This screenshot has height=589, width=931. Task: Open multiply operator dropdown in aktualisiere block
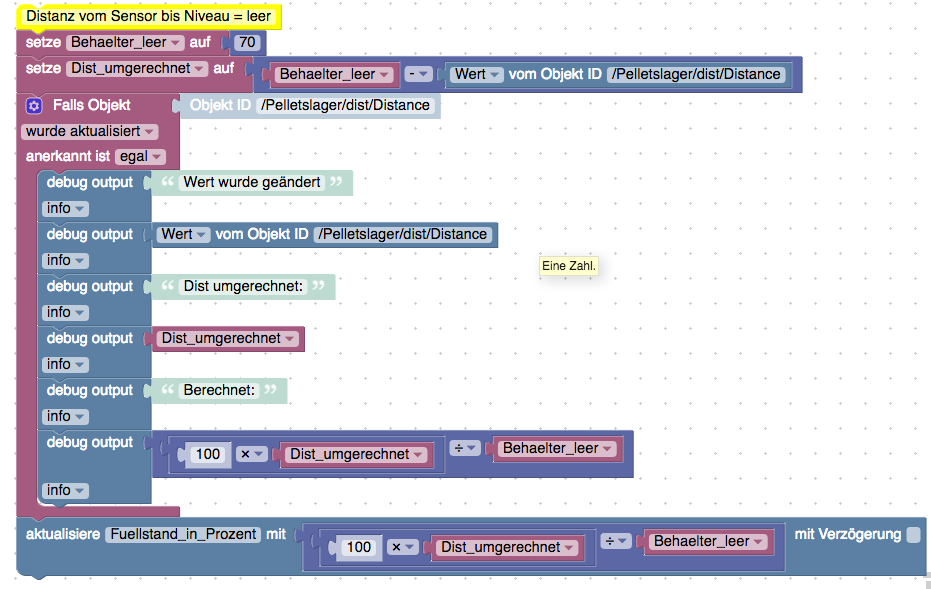point(403,547)
